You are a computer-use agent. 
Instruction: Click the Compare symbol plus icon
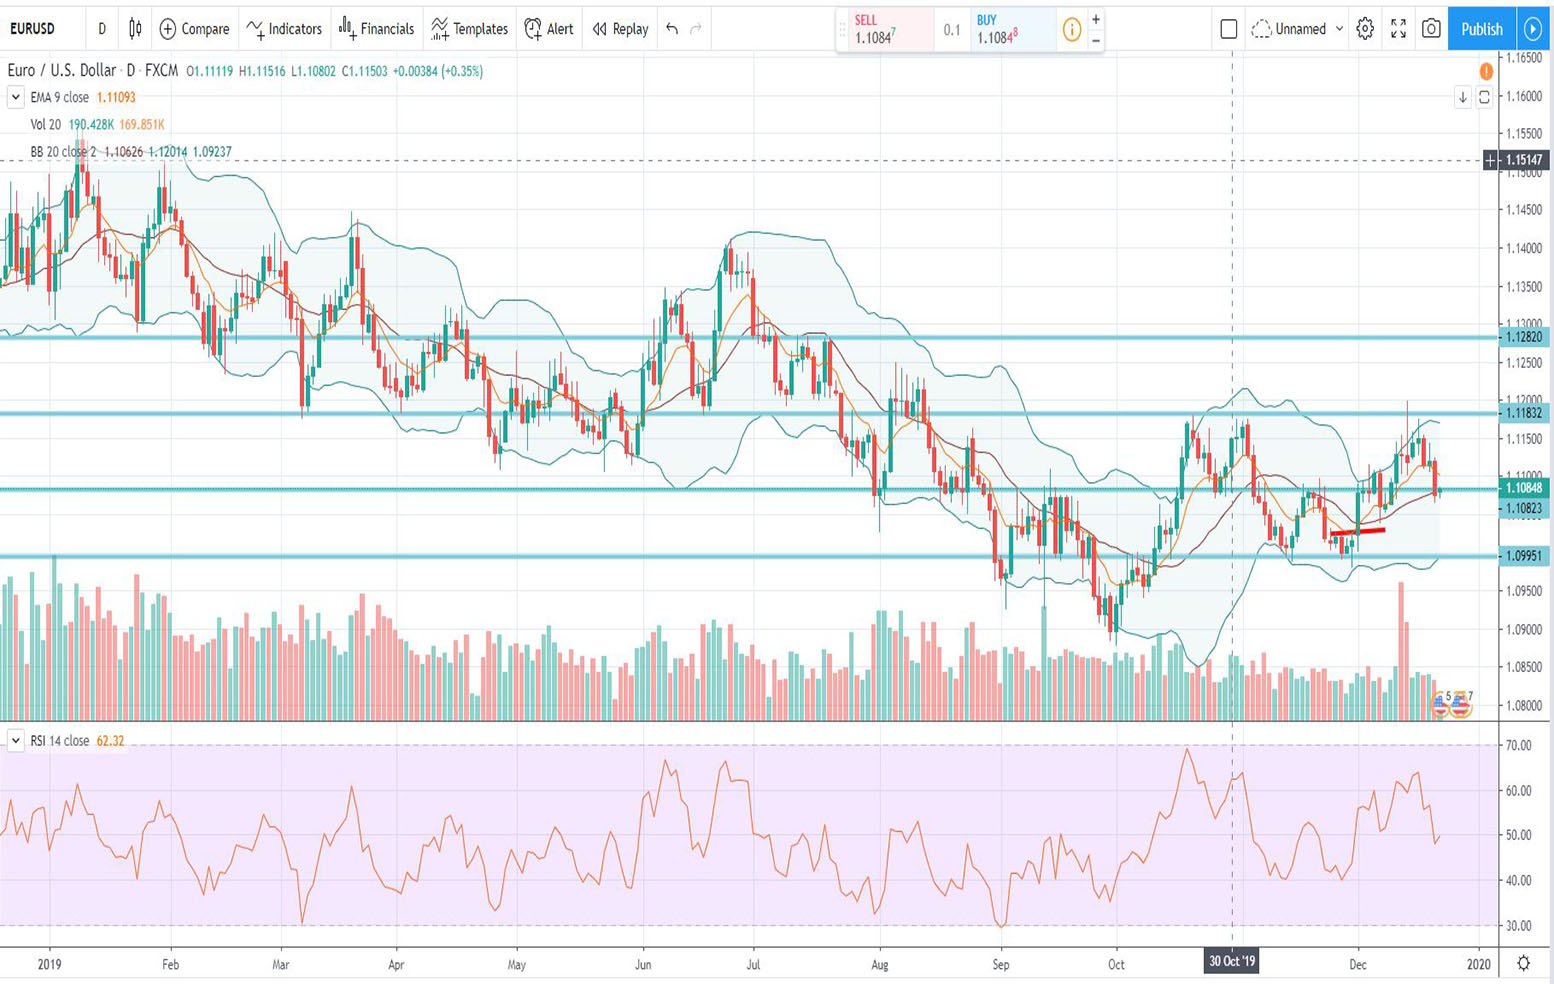click(168, 29)
